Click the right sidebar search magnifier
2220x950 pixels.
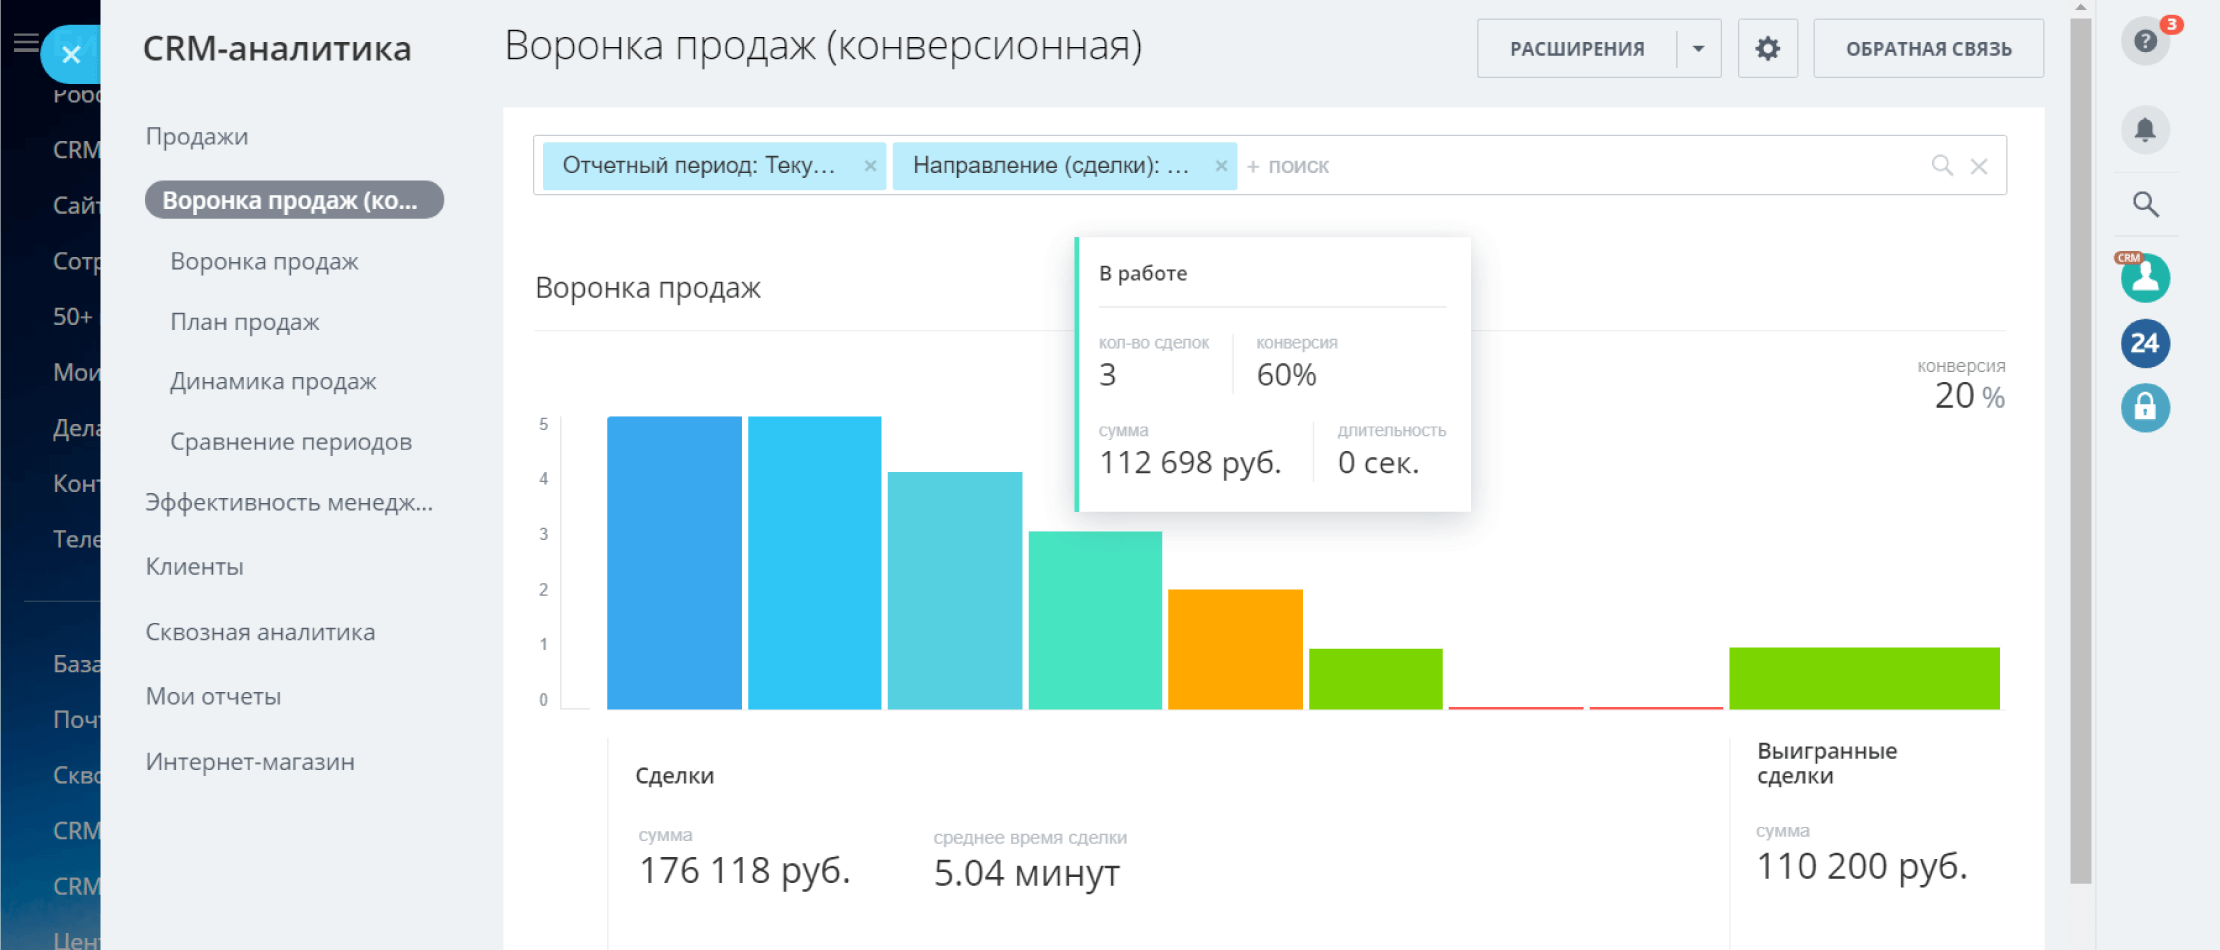point(2144,205)
